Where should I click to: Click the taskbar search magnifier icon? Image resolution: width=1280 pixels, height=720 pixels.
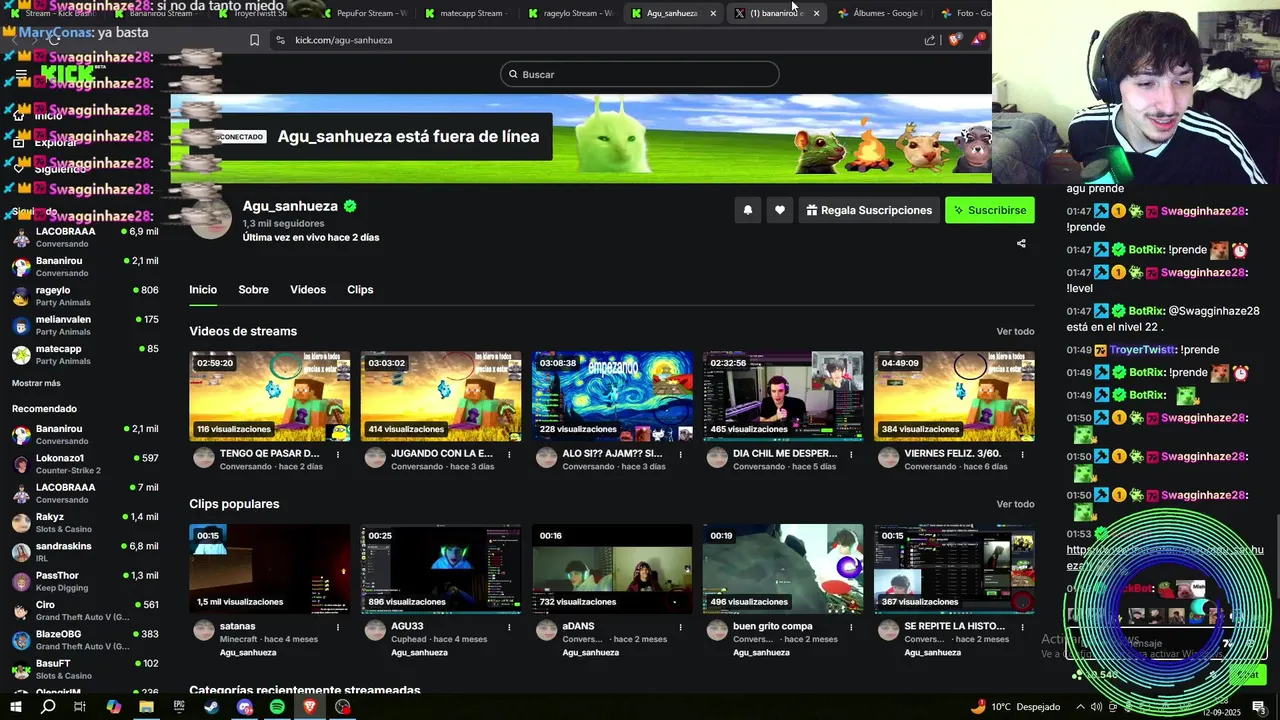tap(48, 707)
